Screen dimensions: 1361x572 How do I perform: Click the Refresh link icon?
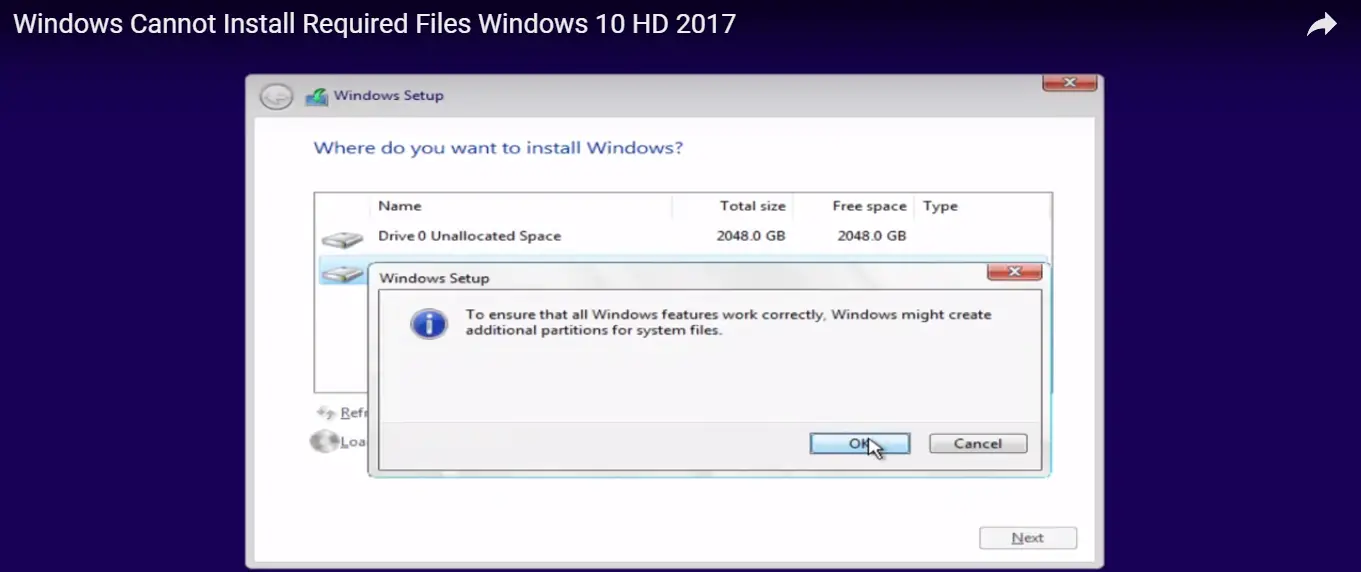click(x=325, y=412)
